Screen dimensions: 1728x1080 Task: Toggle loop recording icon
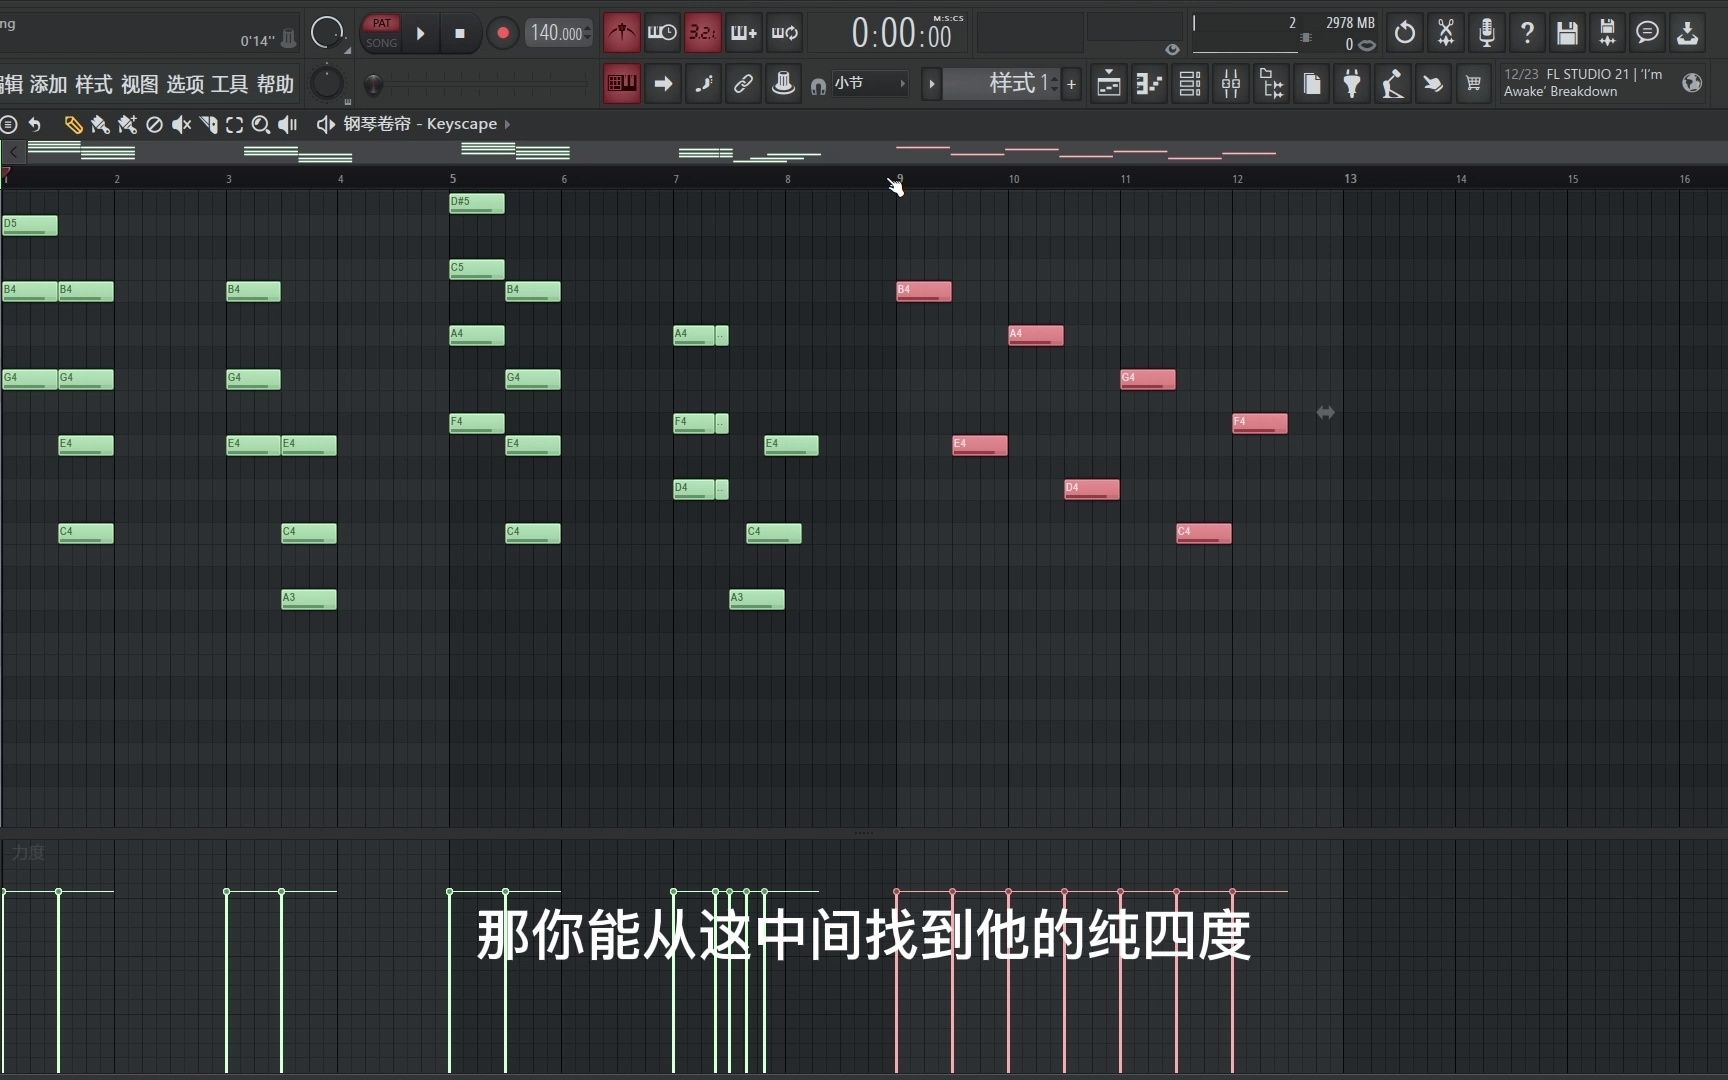785,33
